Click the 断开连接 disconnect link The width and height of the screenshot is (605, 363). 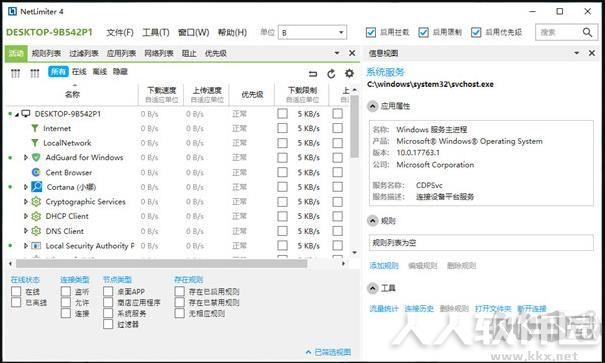pyautogui.click(x=532, y=309)
